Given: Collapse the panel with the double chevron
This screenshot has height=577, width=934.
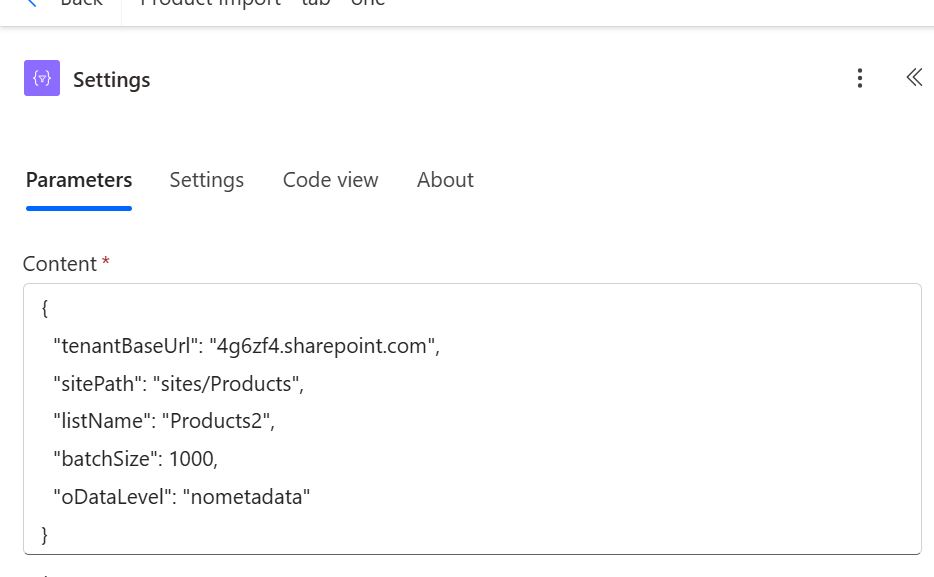Looking at the screenshot, I should (x=914, y=78).
